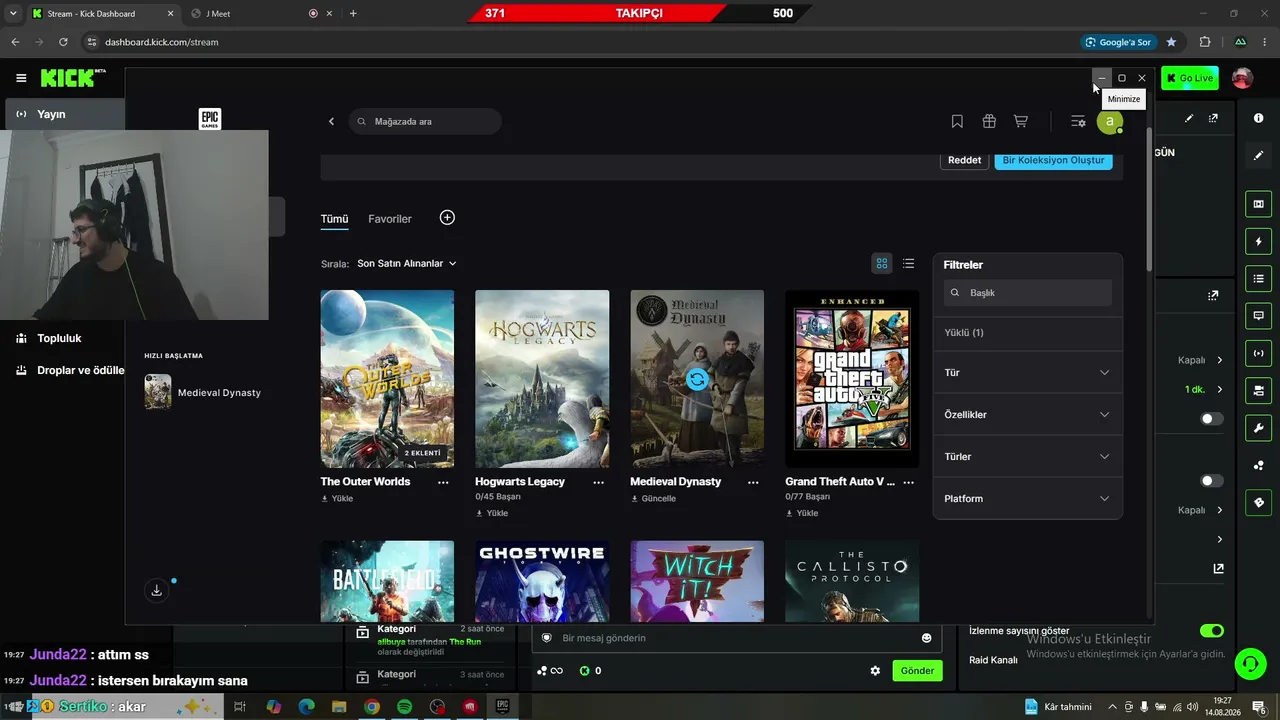
Task: Open the list panel icon in Kick toolbar
Action: click(1258, 278)
